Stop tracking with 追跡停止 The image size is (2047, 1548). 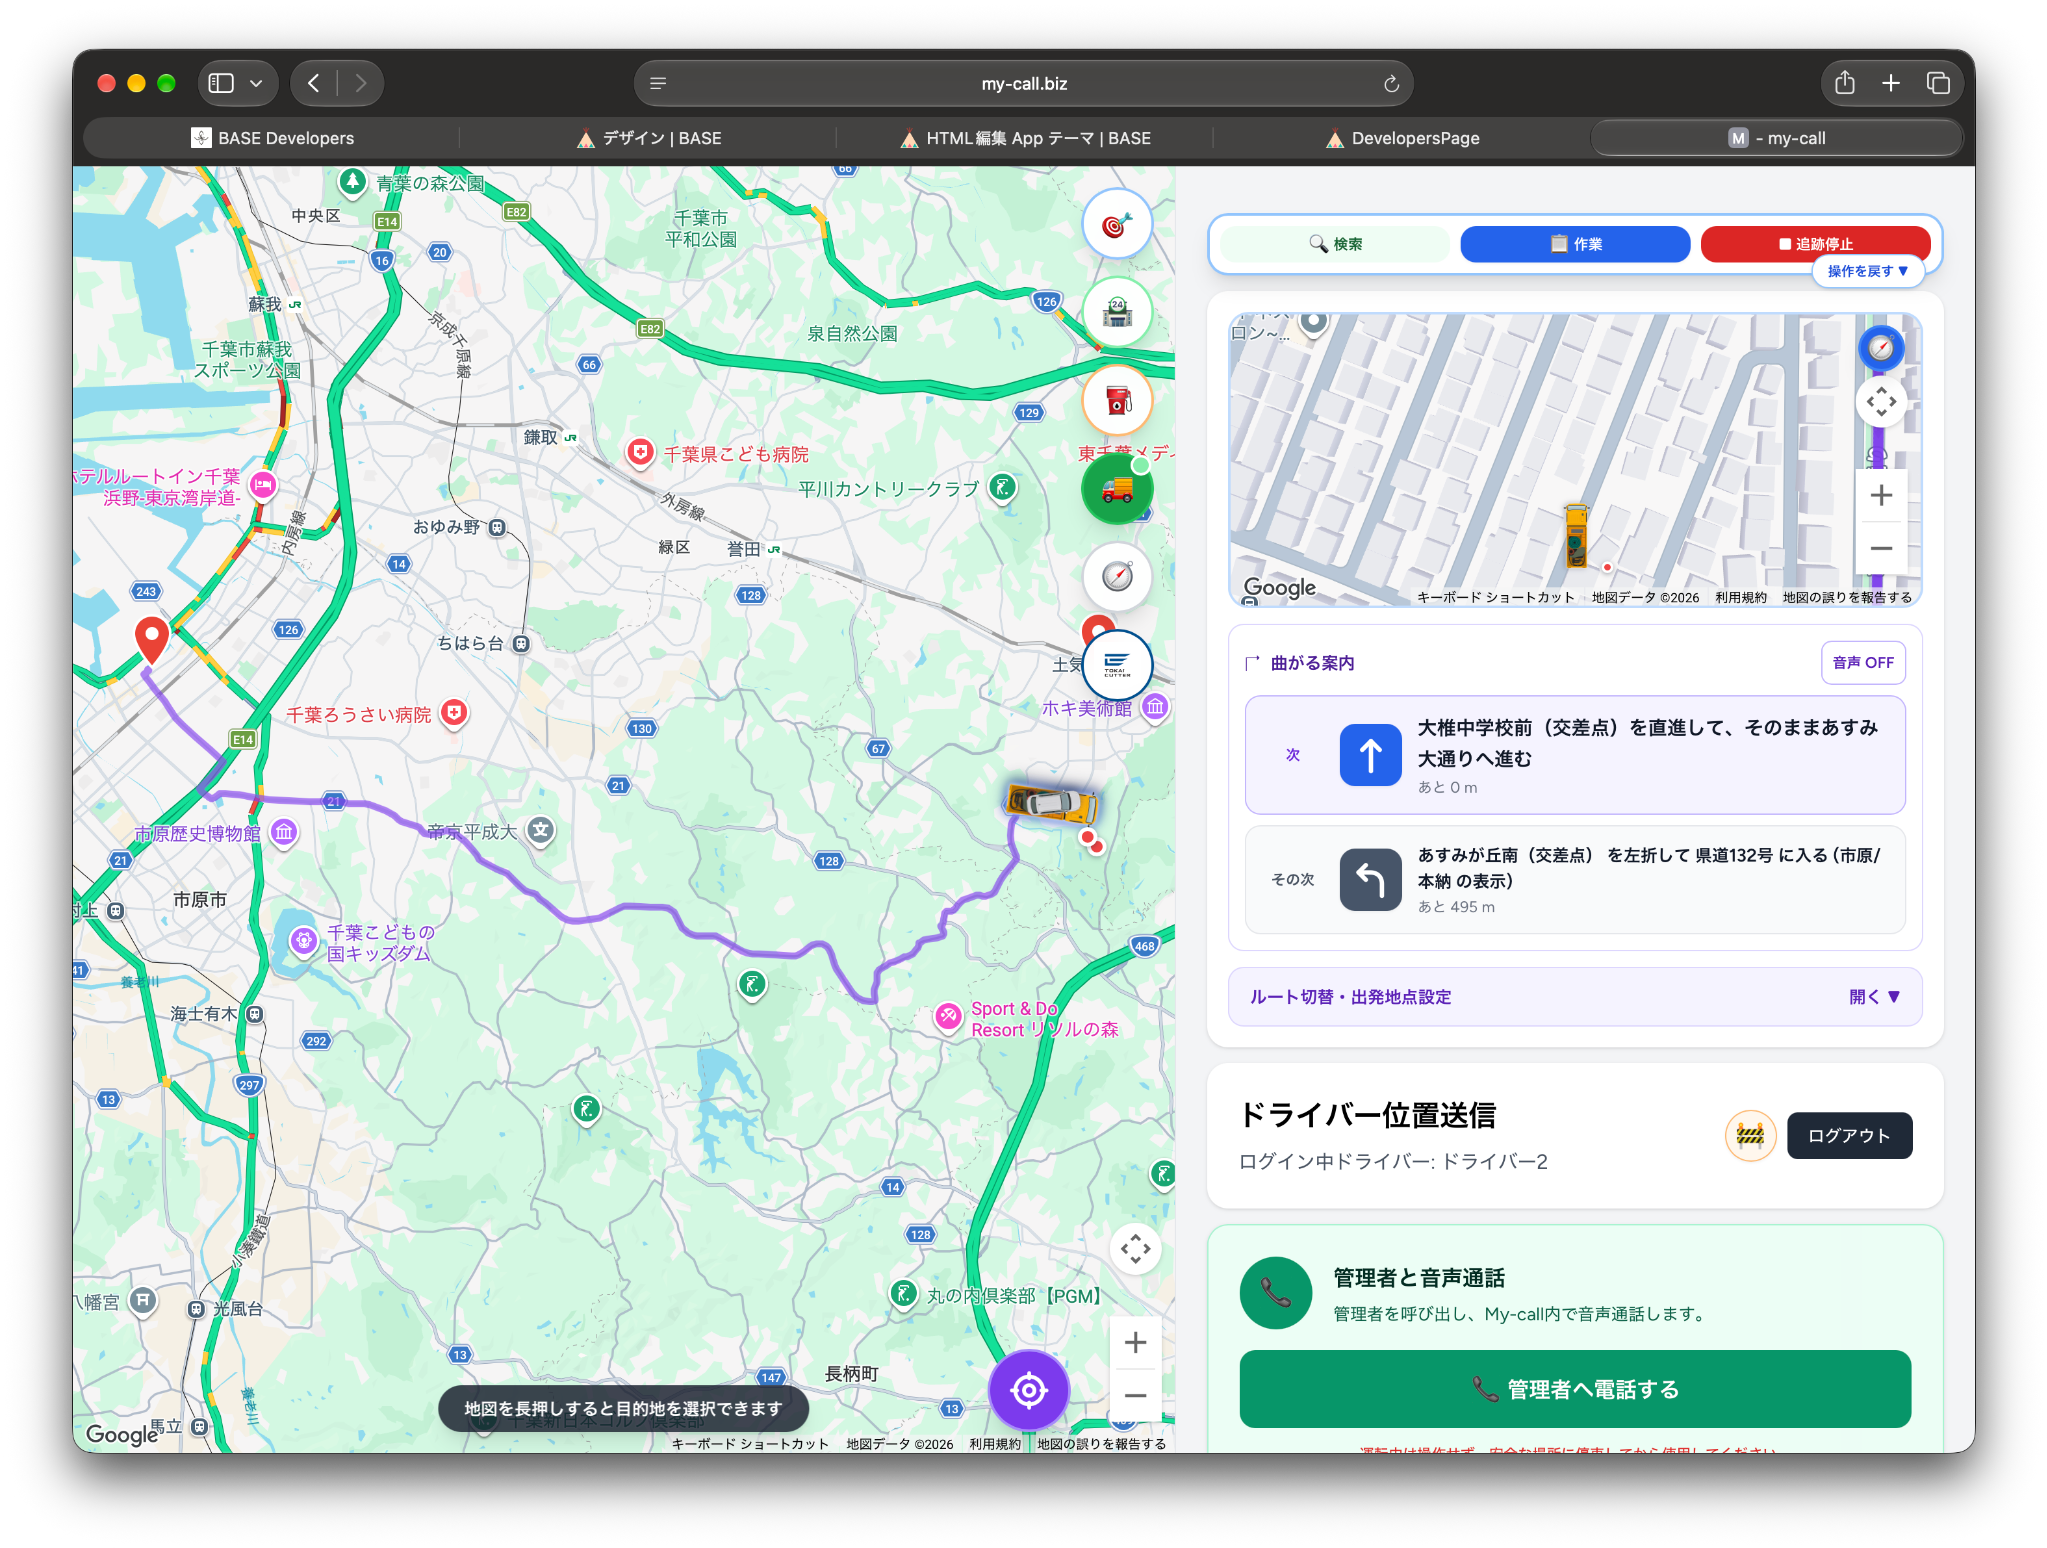click(1815, 244)
